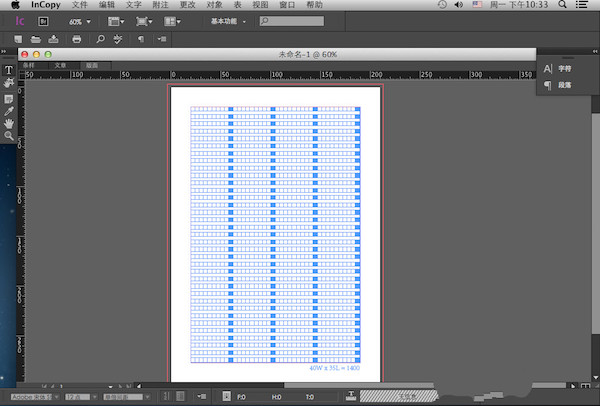The height and width of the screenshot is (406, 600).
Task: Switch to the 版面 layout tab
Action: click(91, 64)
